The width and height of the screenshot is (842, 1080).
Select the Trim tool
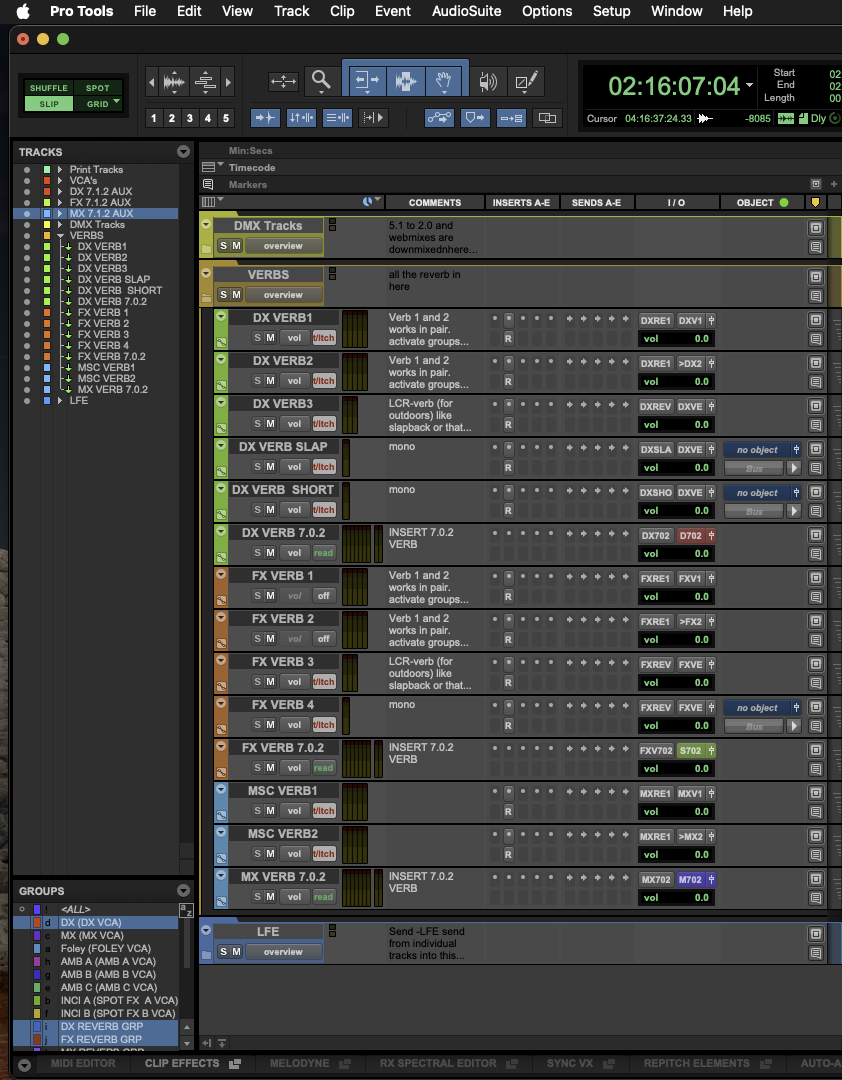click(367, 82)
